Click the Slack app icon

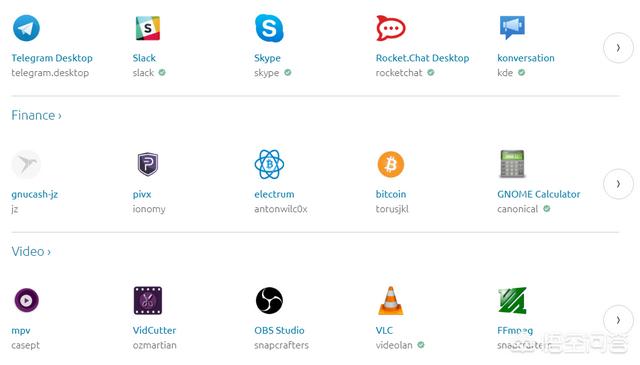tap(148, 28)
